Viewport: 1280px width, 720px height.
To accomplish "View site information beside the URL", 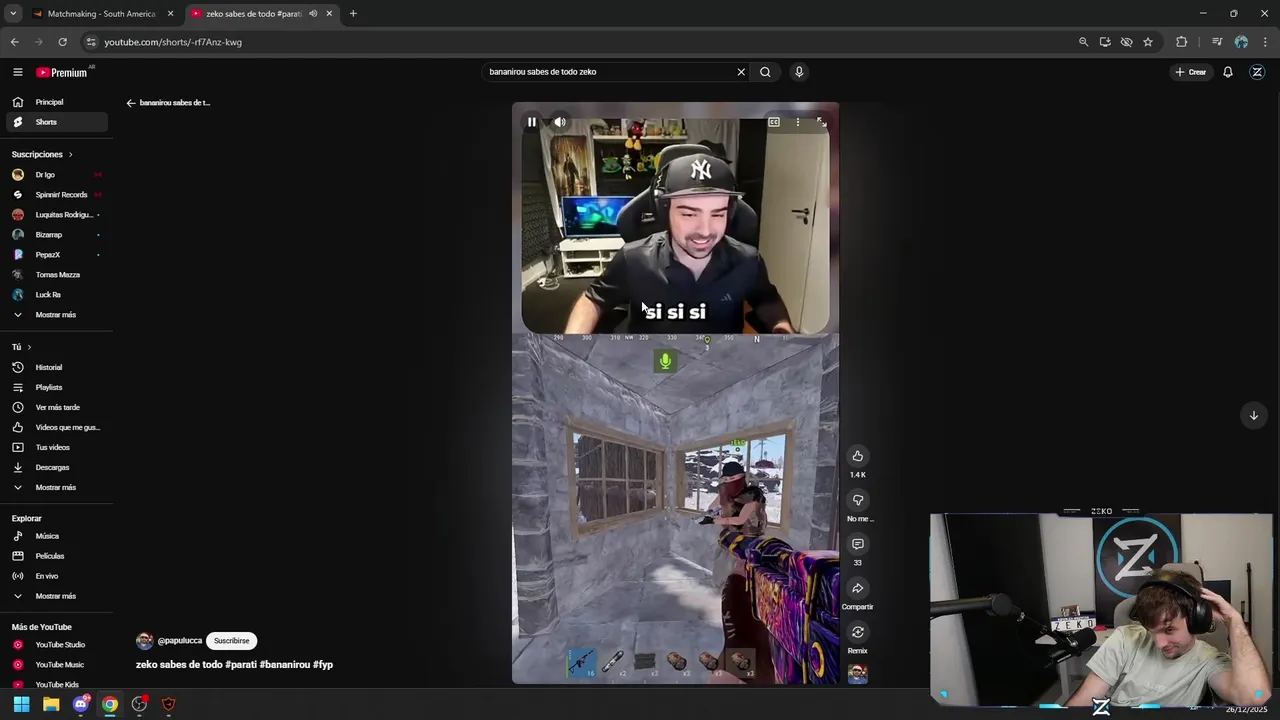I will pyautogui.click(x=91, y=42).
